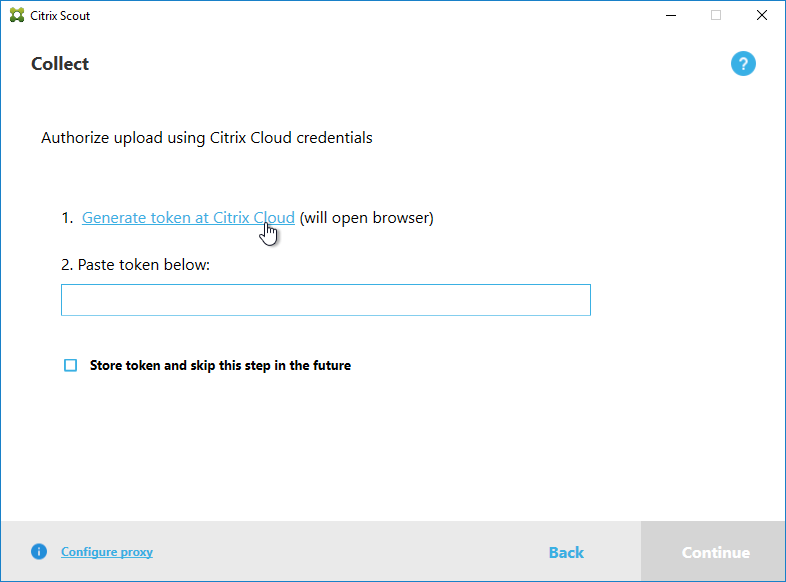Click the blue info icon beside Configure proxy
Screen dimensions: 786x582
tap(39, 551)
